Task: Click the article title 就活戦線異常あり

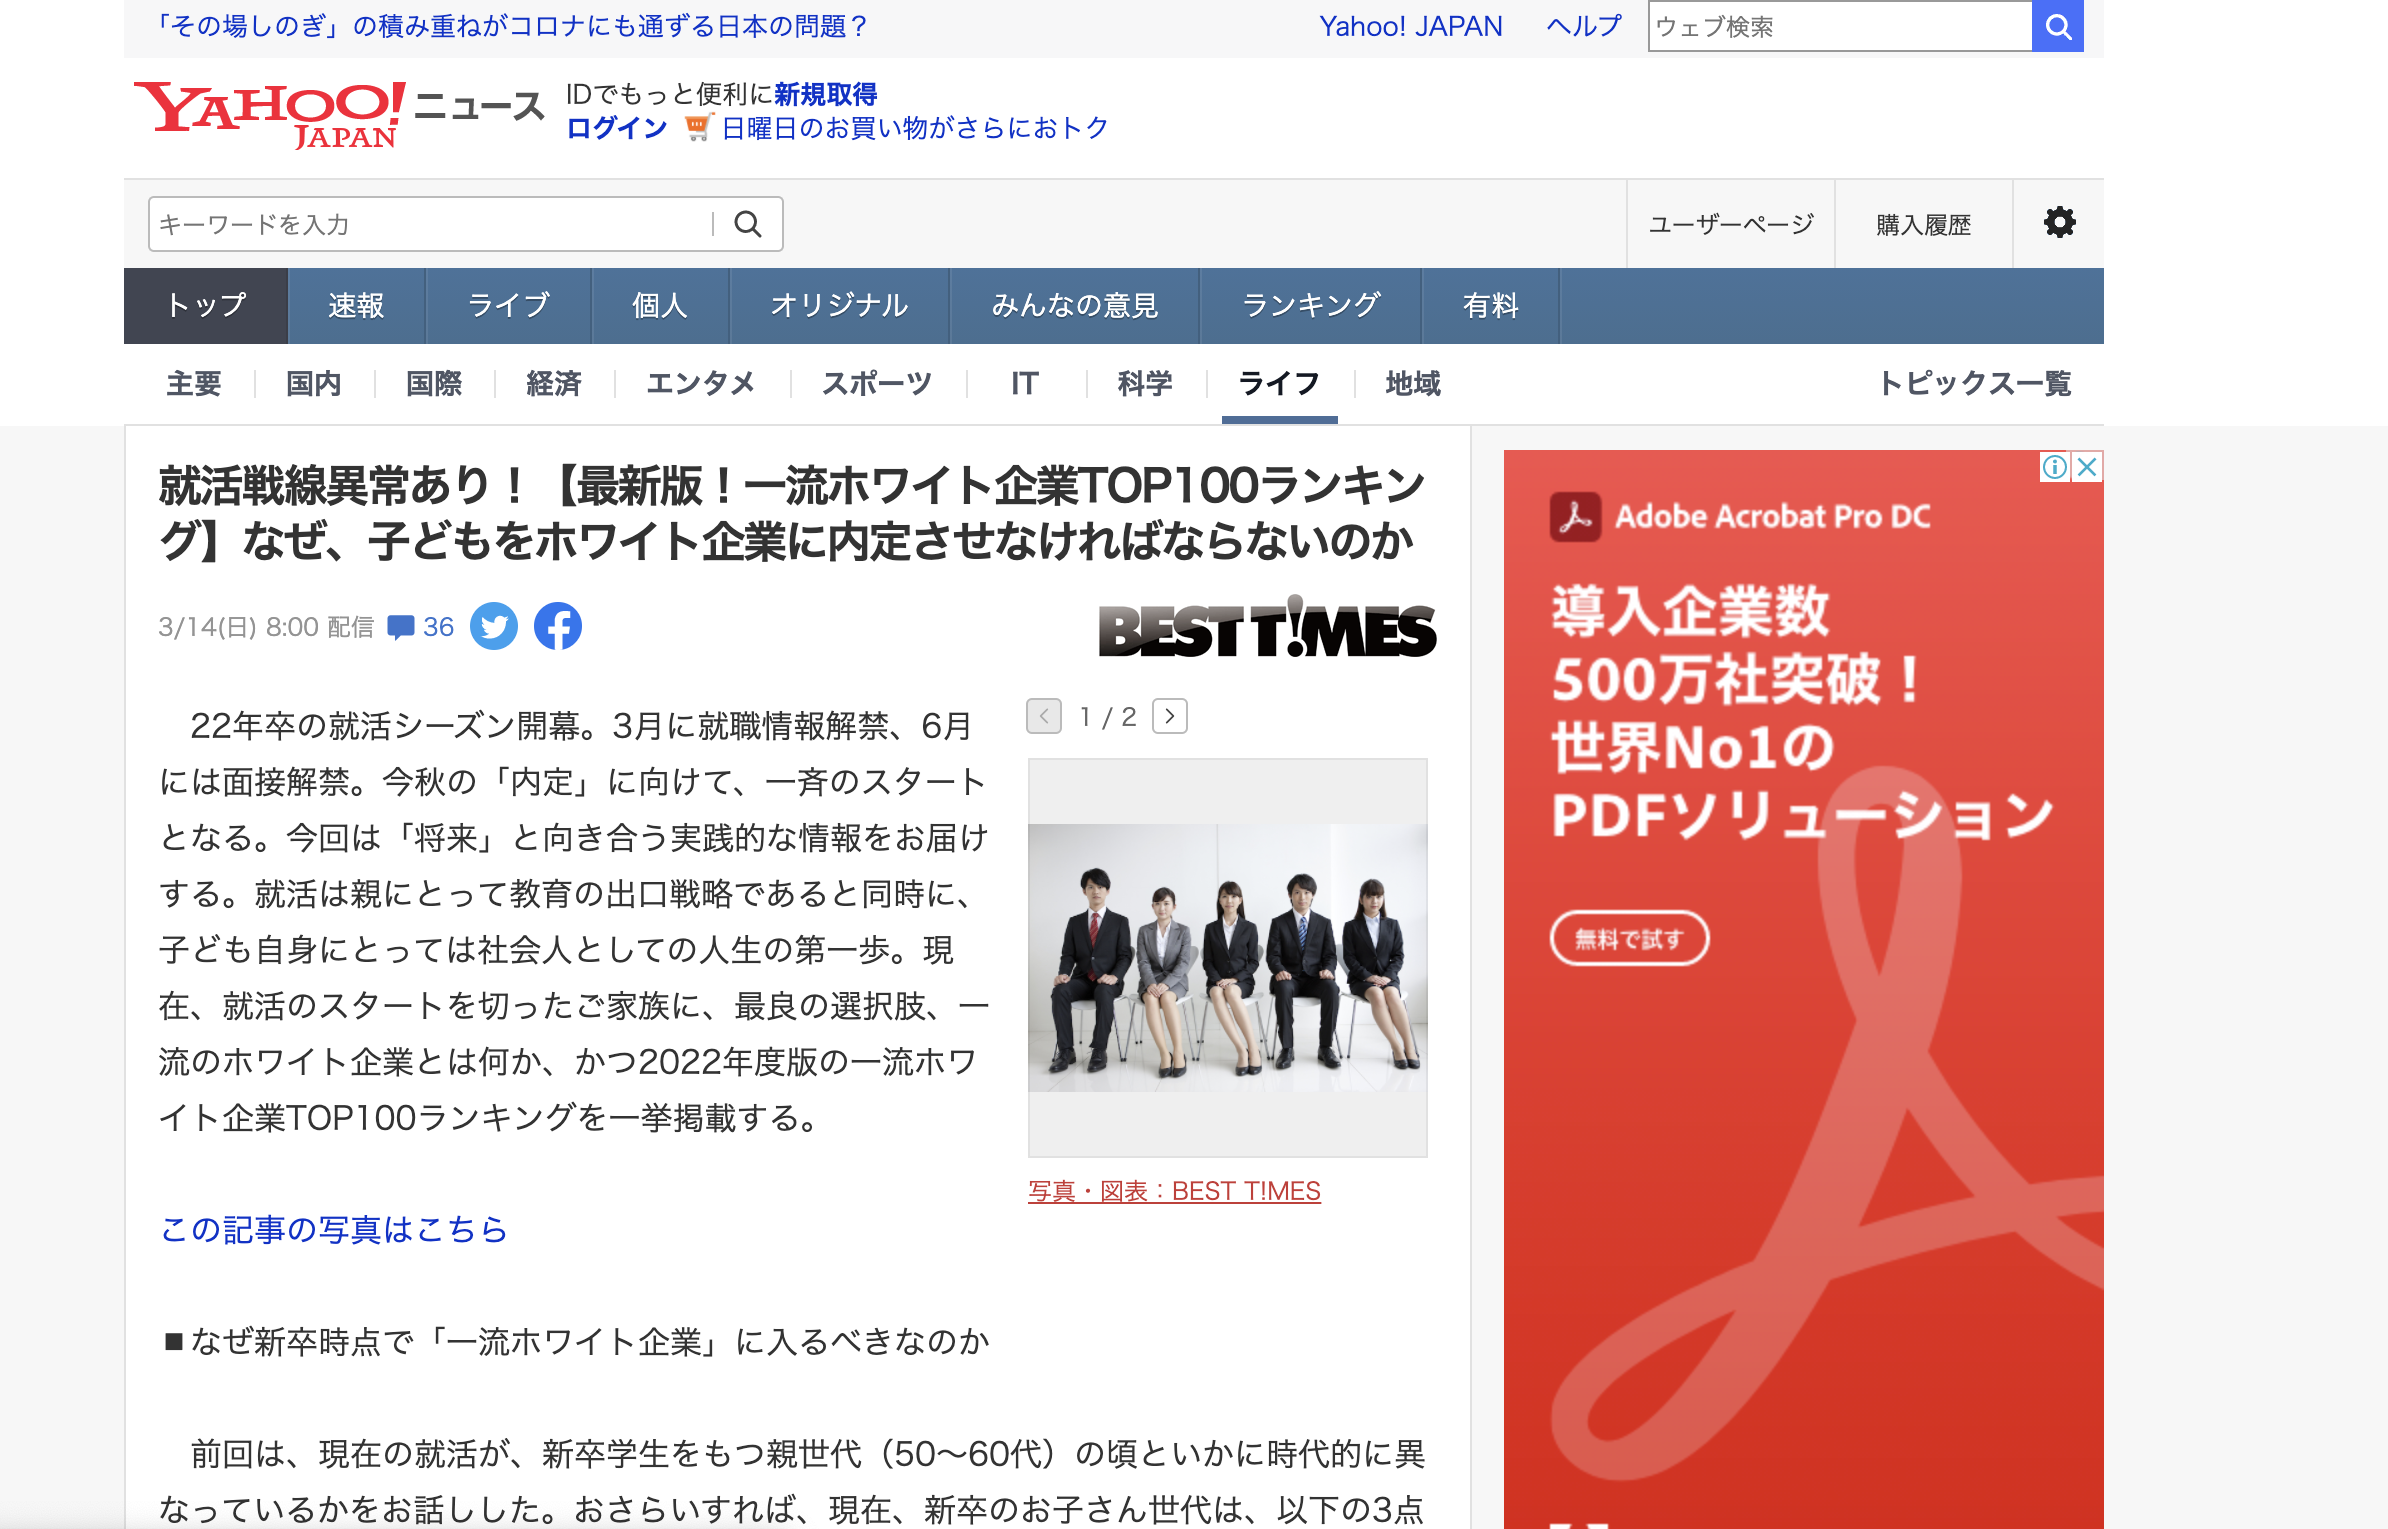Action: pos(792,513)
